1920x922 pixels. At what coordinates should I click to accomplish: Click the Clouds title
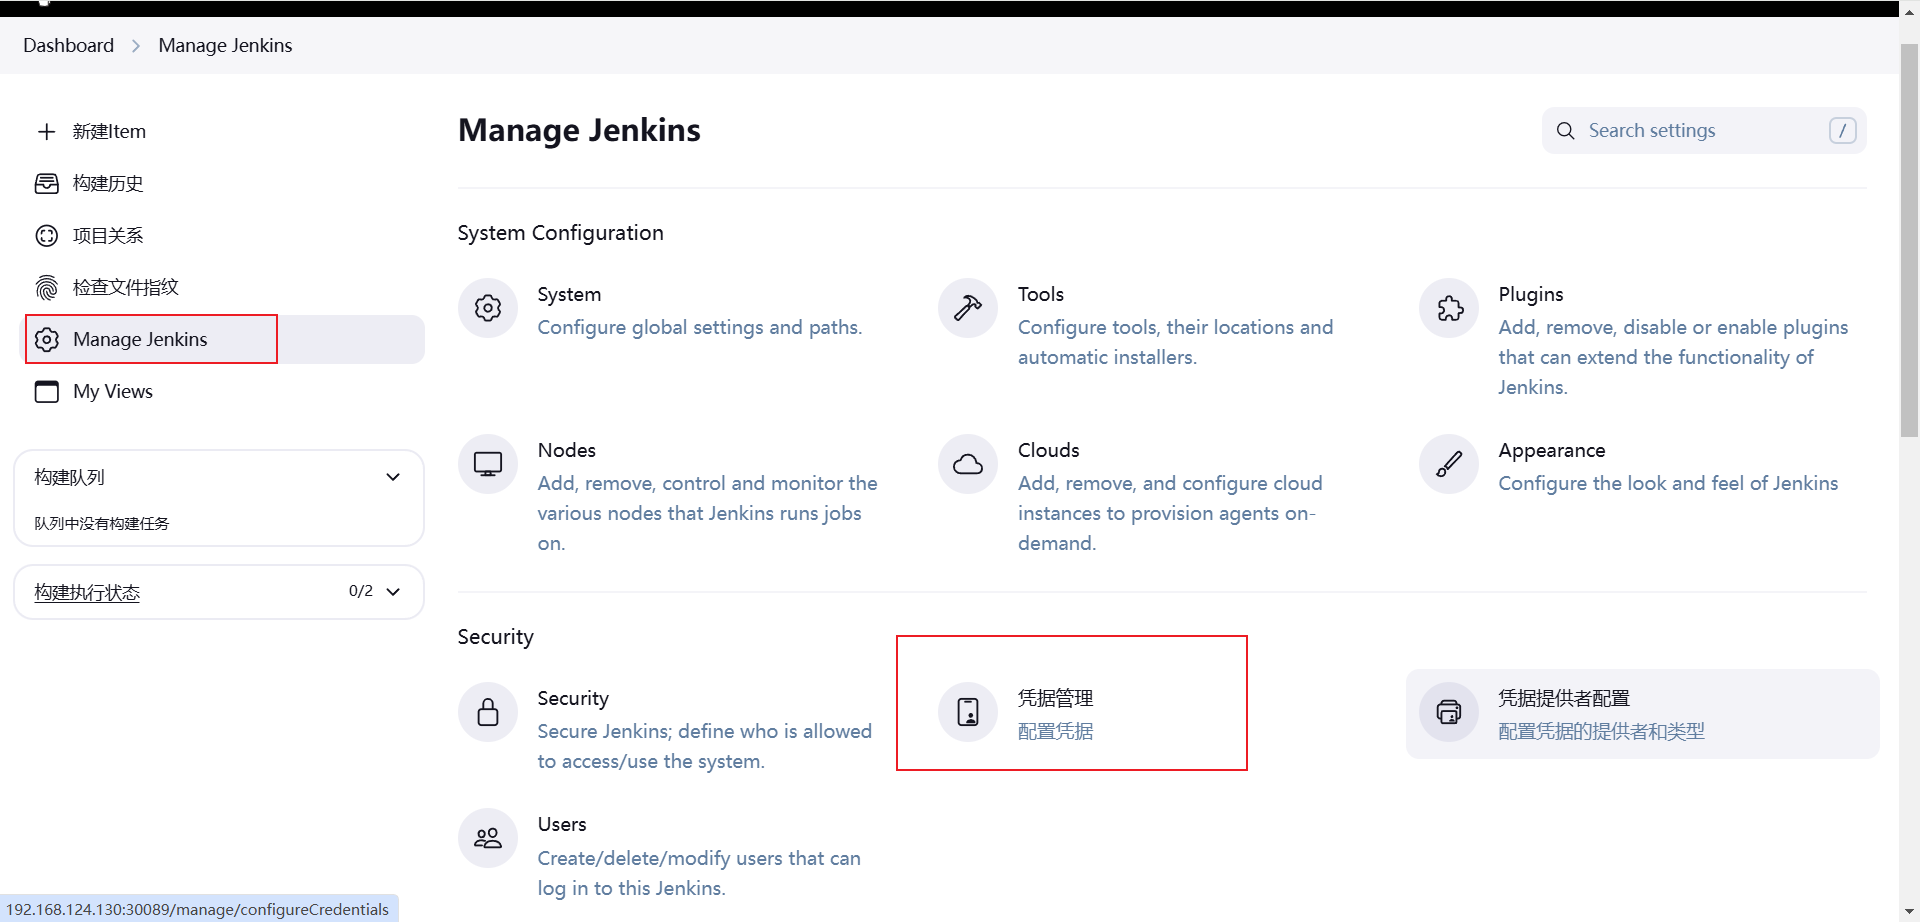pyautogui.click(x=1049, y=450)
